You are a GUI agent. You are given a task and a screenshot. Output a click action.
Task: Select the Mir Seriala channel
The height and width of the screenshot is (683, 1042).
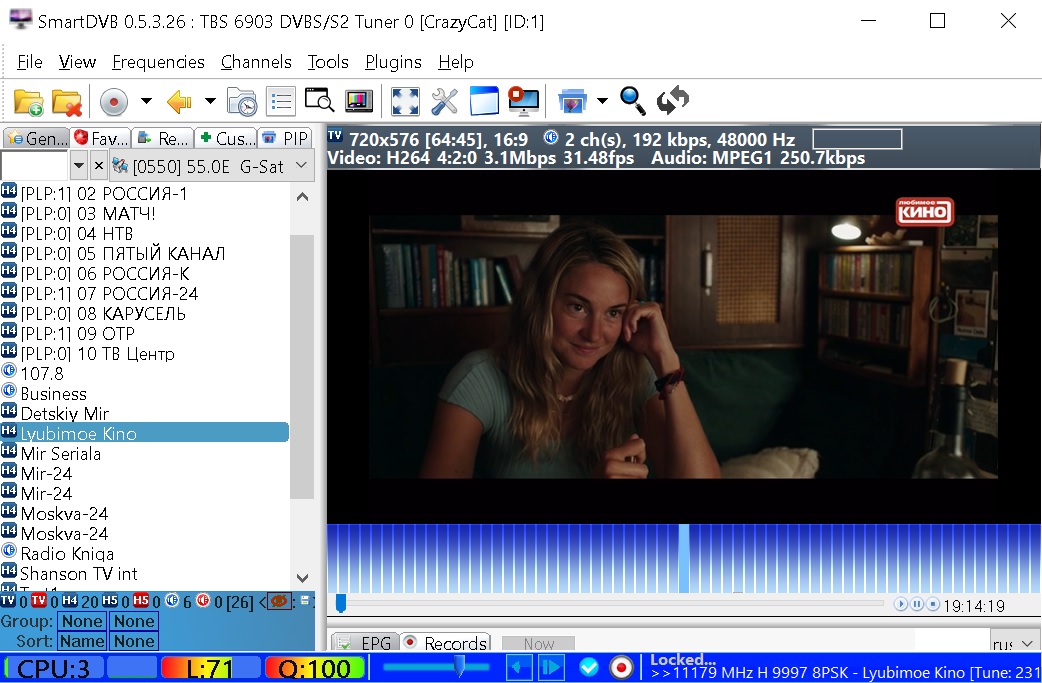click(145, 453)
